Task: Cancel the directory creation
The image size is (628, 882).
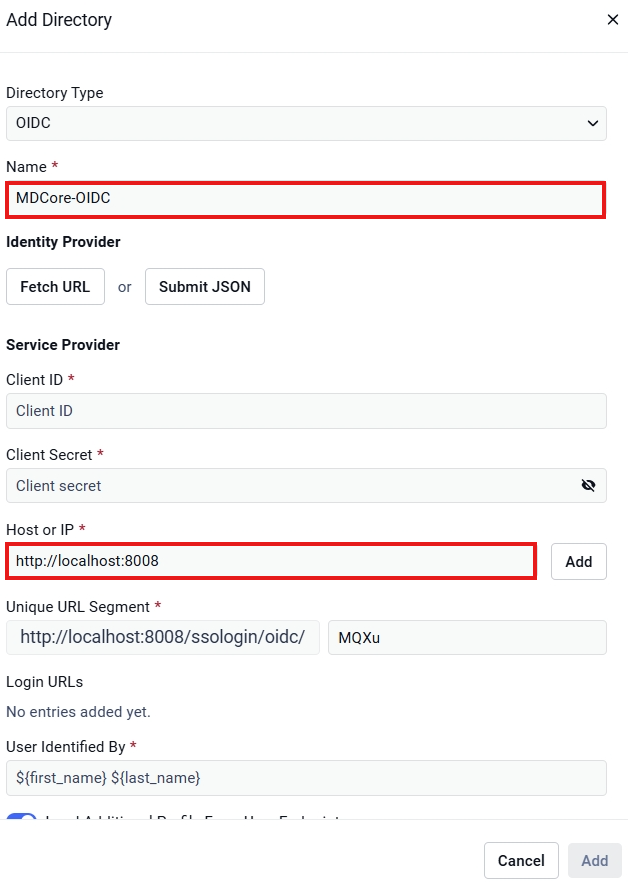Action: [521, 861]
